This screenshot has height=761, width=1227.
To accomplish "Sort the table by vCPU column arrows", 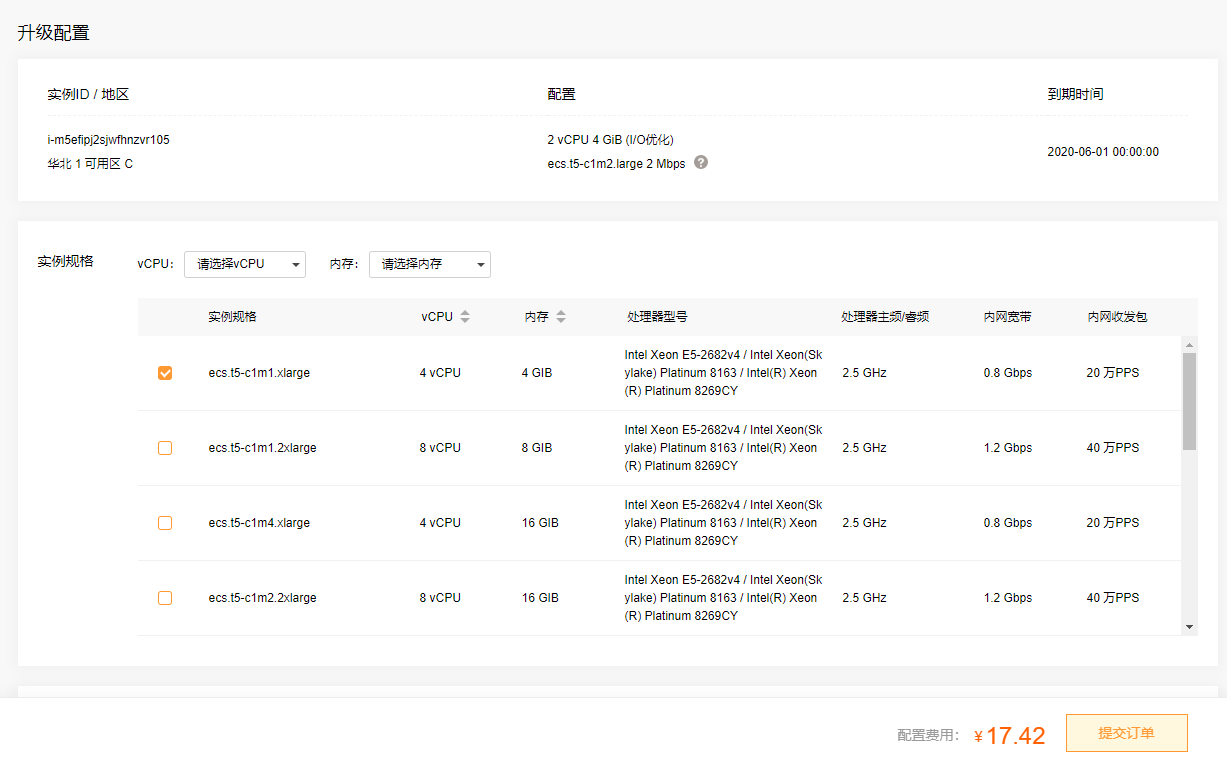I will coord(465,317).
